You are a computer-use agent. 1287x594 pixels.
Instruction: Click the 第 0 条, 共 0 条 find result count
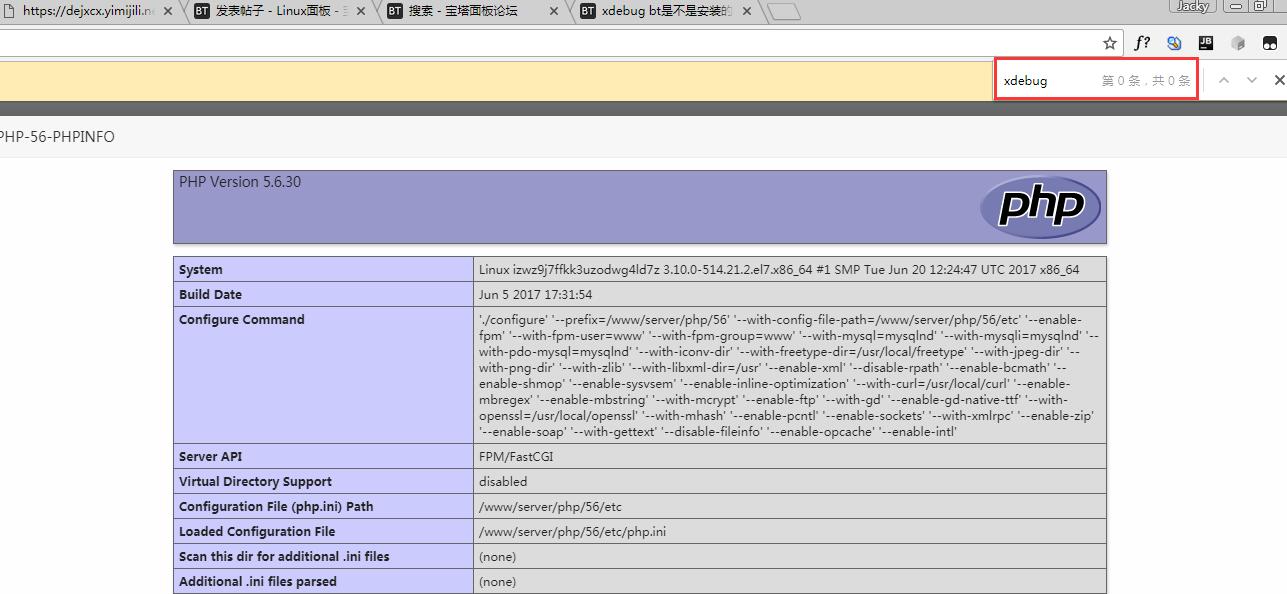click(x=1146, y=80)
